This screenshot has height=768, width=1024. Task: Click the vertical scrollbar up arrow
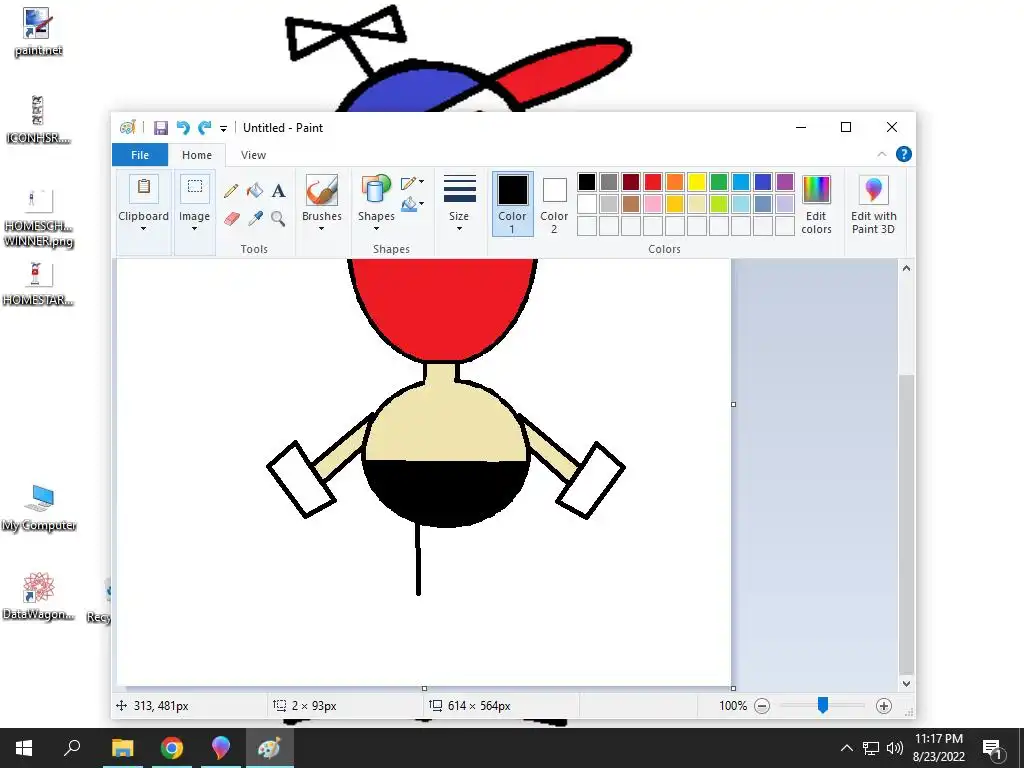tap(906, 268)
